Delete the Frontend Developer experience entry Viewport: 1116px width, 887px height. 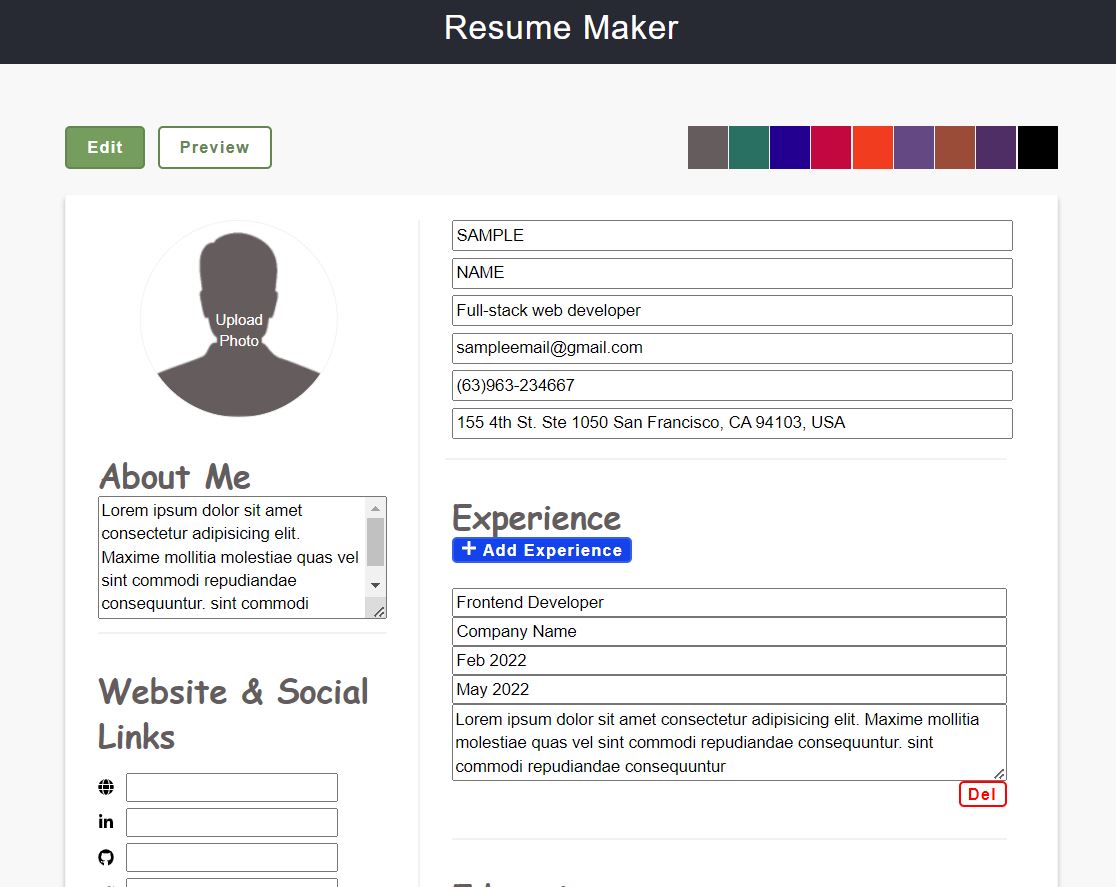982,793
